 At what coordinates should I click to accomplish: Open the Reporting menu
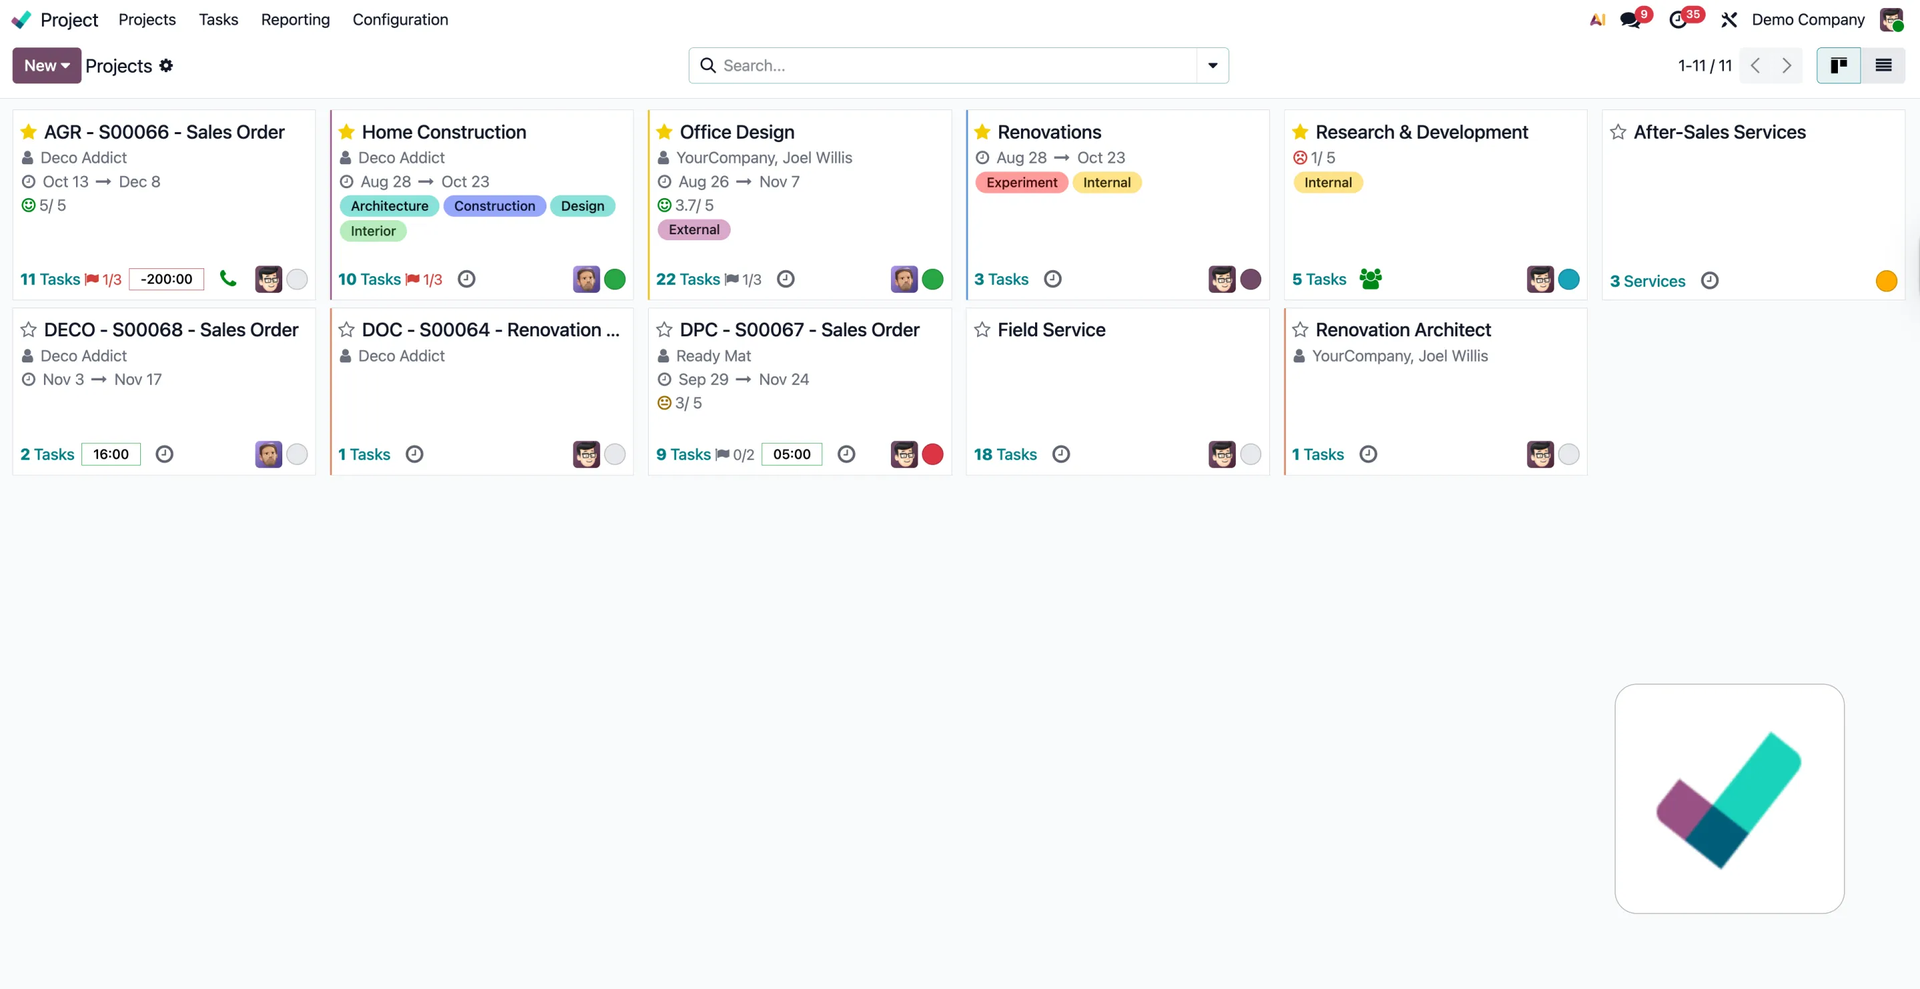(x=295, y=20)
